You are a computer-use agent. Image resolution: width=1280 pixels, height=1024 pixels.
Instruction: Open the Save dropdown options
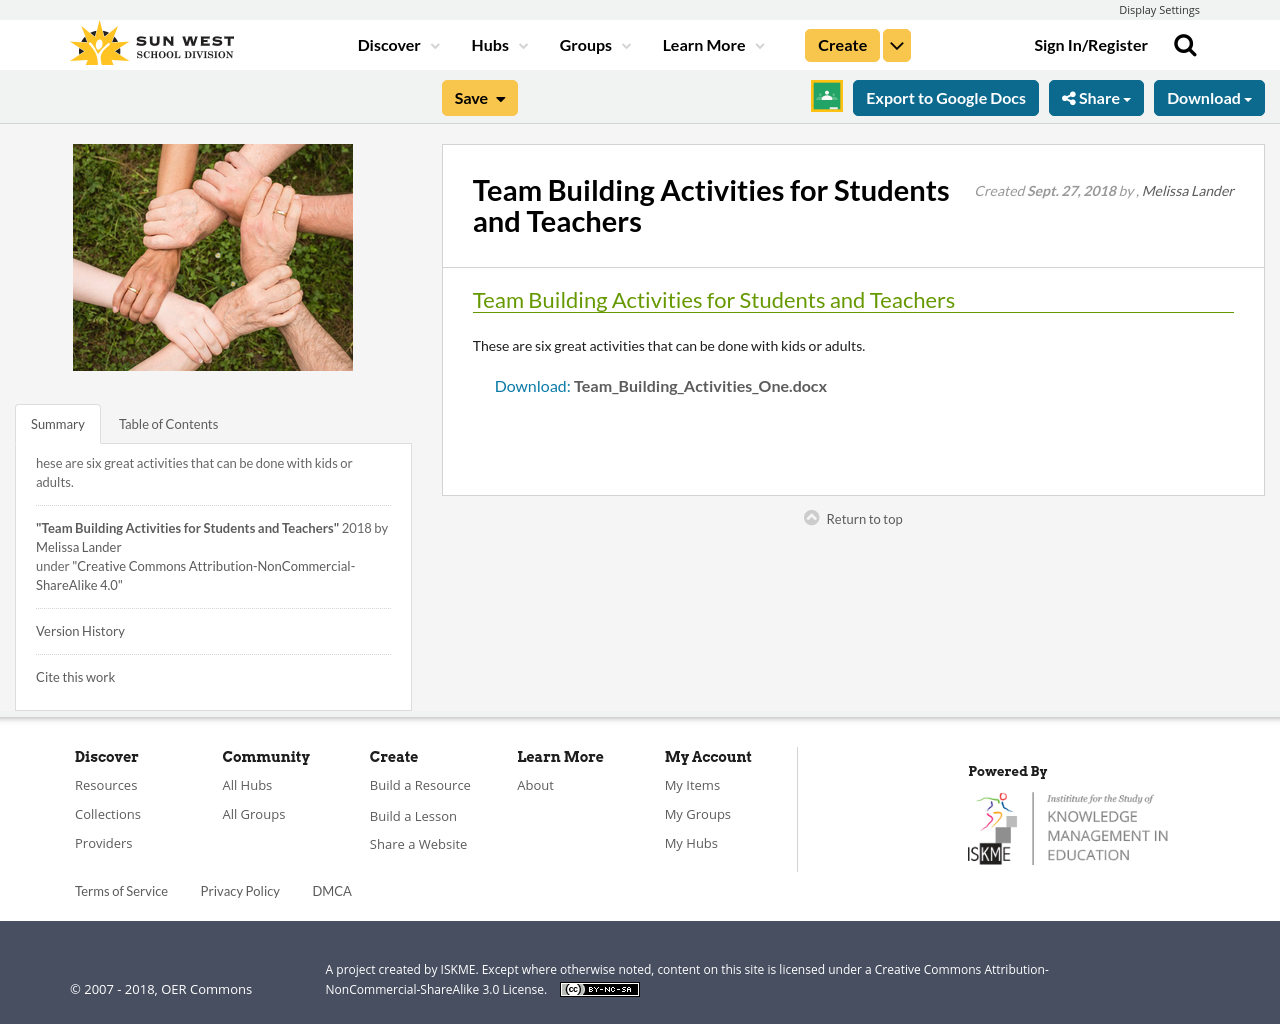coord(479,96)
